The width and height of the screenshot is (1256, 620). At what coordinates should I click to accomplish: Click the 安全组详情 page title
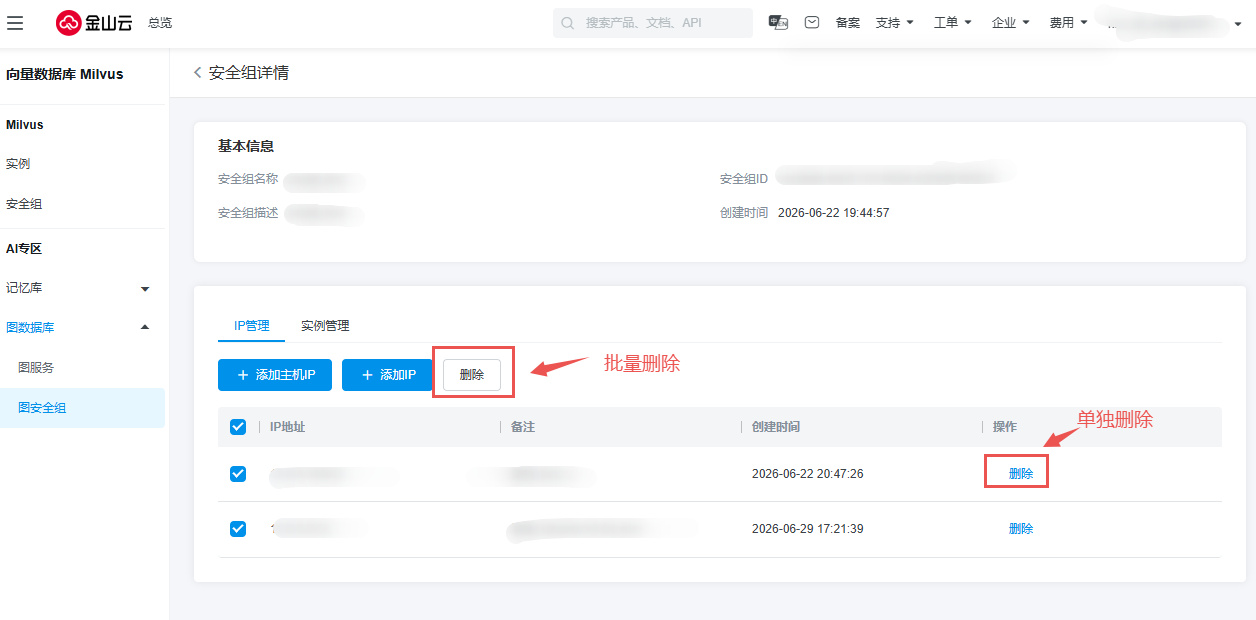(x=249, y=73)
